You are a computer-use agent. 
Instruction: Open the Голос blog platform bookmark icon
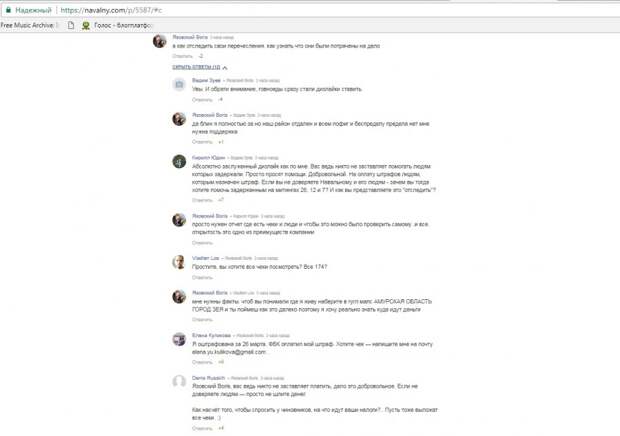(85, 25)
